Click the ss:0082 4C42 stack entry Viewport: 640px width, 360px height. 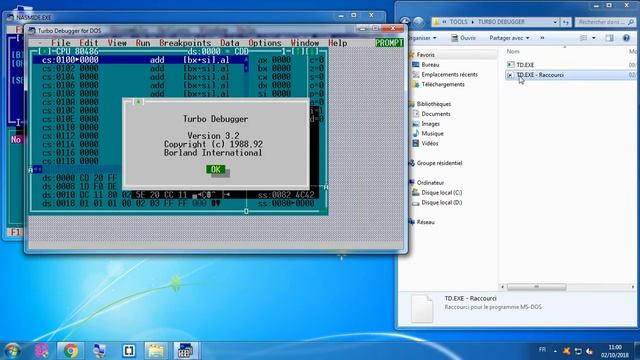(x=286, y=195)
